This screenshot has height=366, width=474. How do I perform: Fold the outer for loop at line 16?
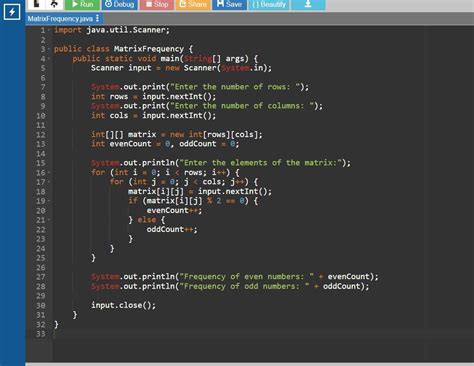49,172
